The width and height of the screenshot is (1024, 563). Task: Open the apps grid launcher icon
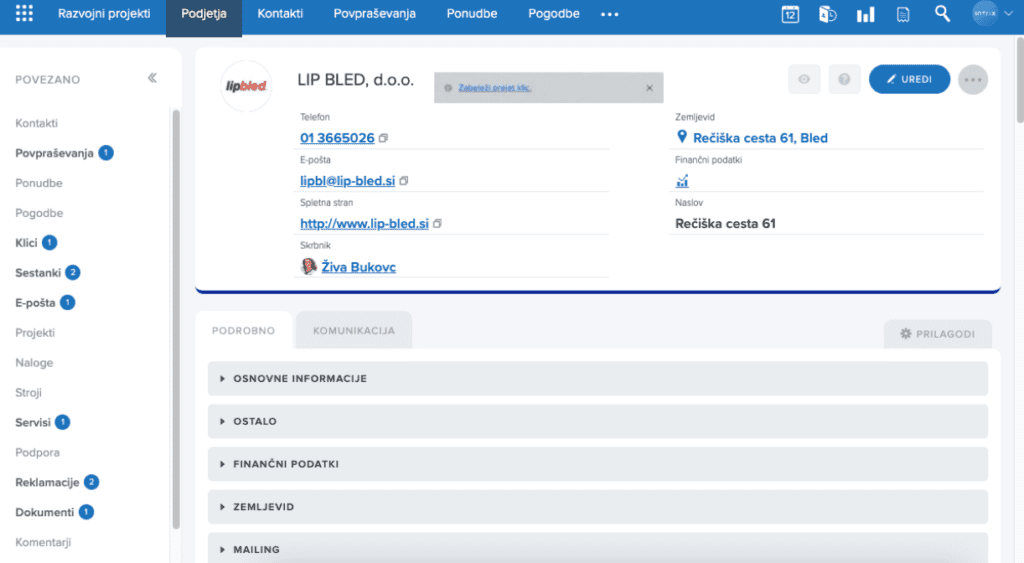pyautogui.click(x=24, y=14)
